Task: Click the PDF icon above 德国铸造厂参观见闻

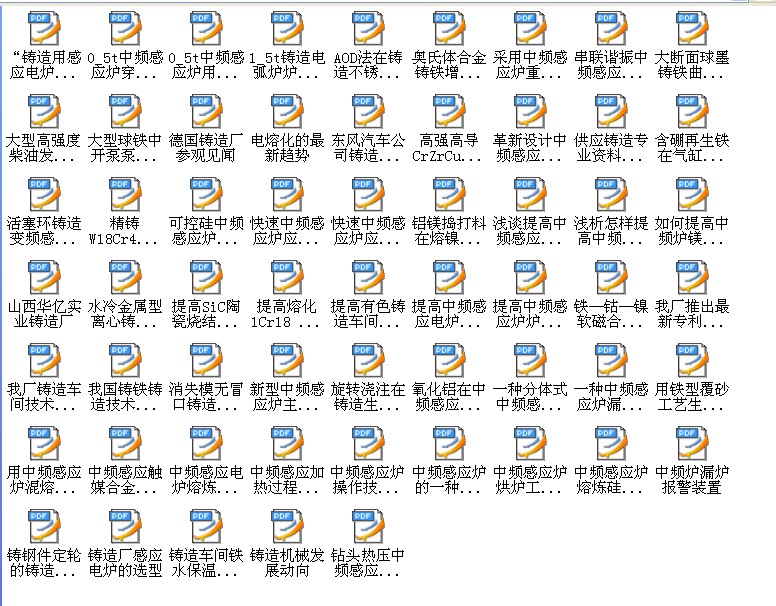Action: (206, 111)
